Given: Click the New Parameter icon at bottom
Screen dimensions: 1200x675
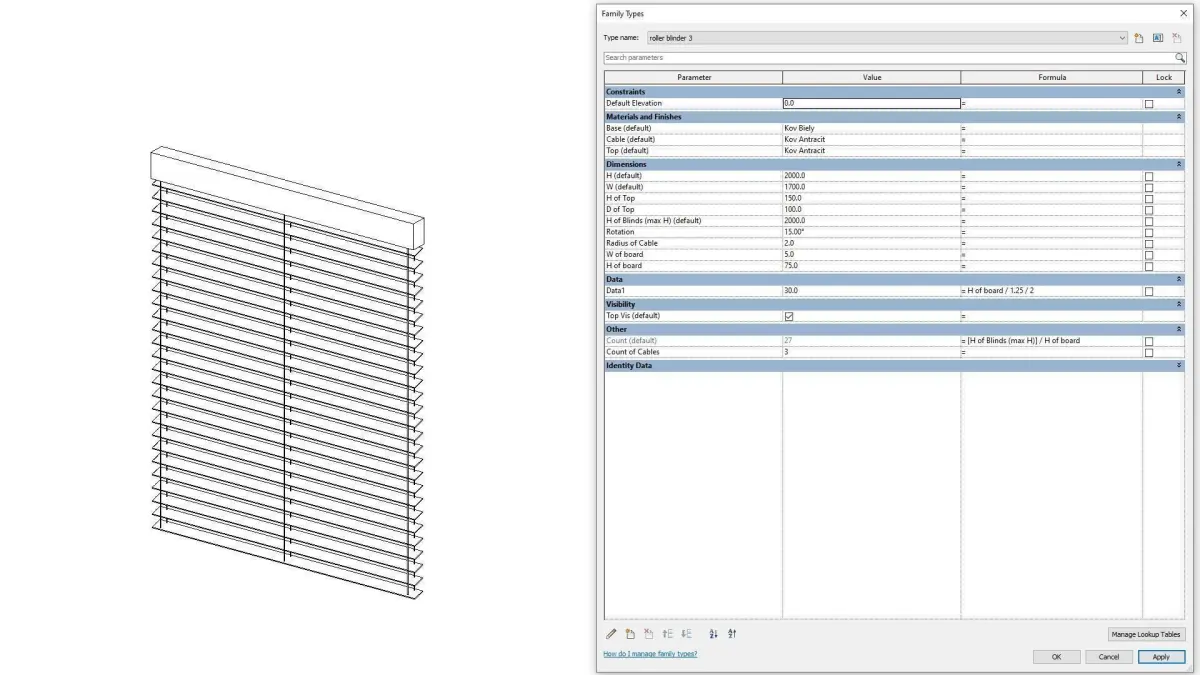Looking at the screenshot, I should [630, 634].
